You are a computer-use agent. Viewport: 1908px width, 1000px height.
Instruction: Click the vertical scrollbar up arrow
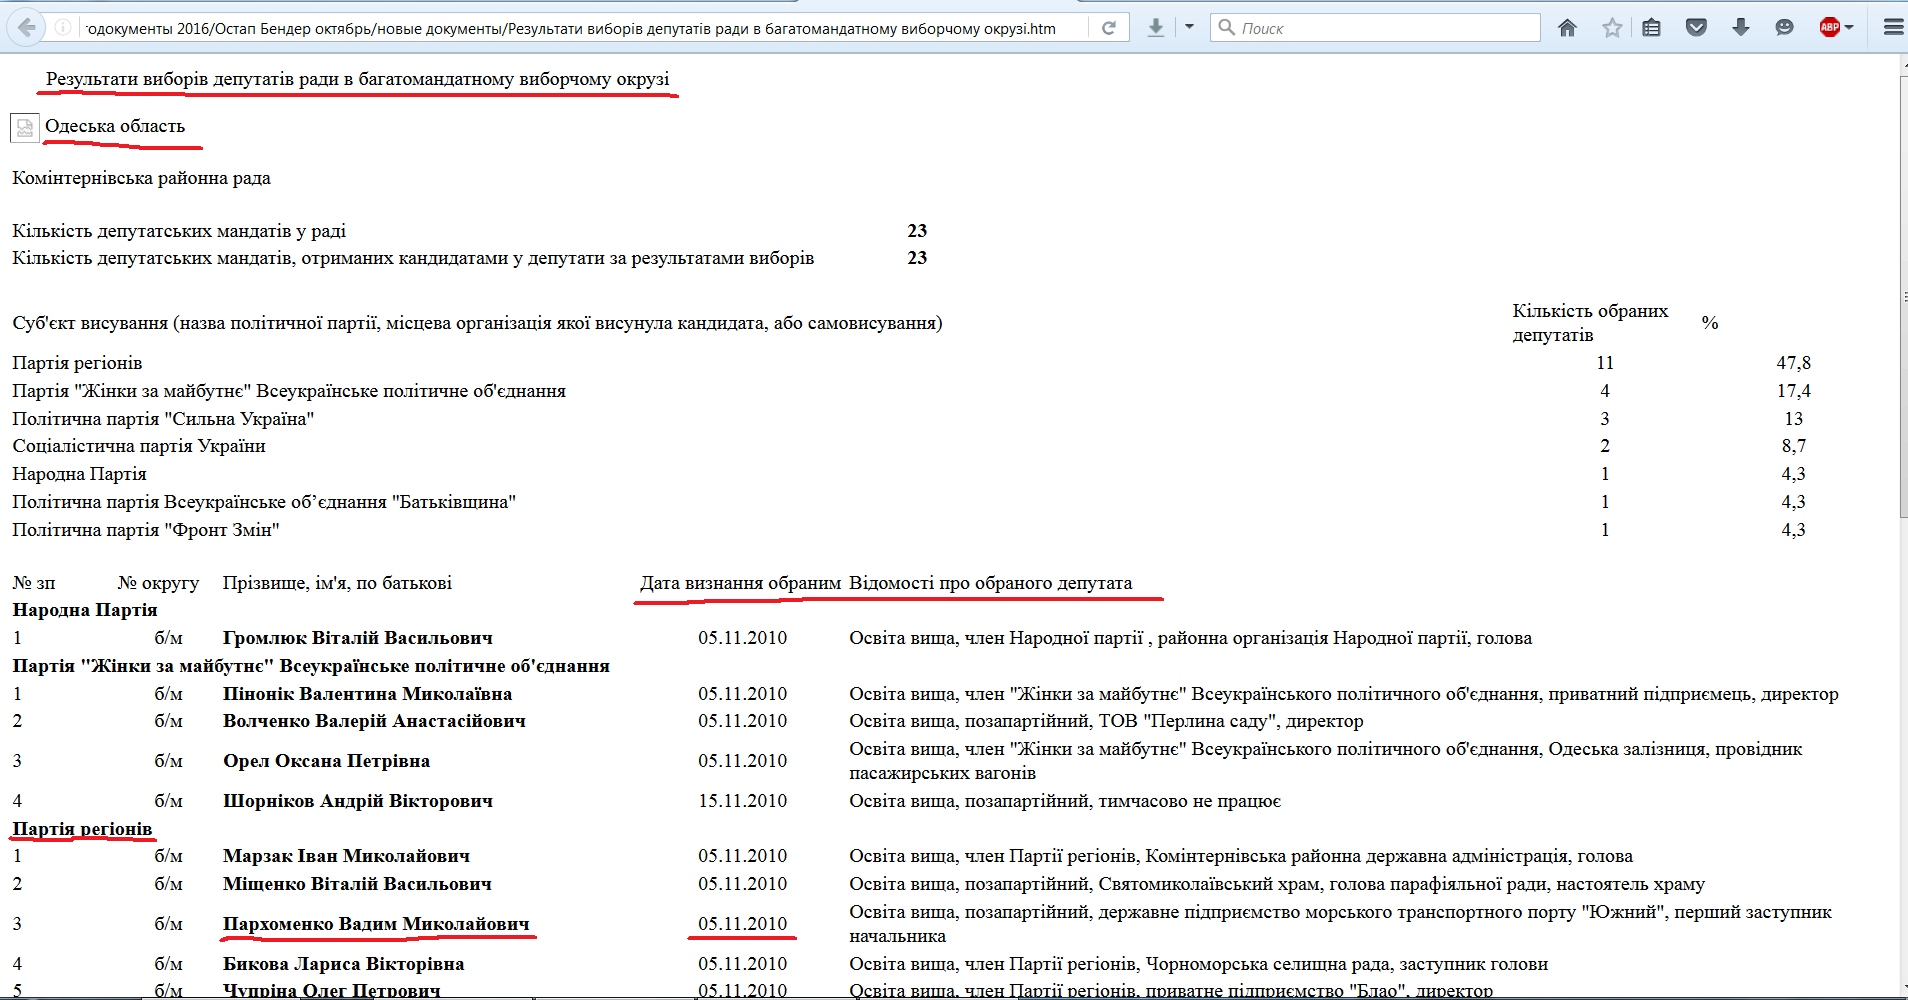point(1902,64)
